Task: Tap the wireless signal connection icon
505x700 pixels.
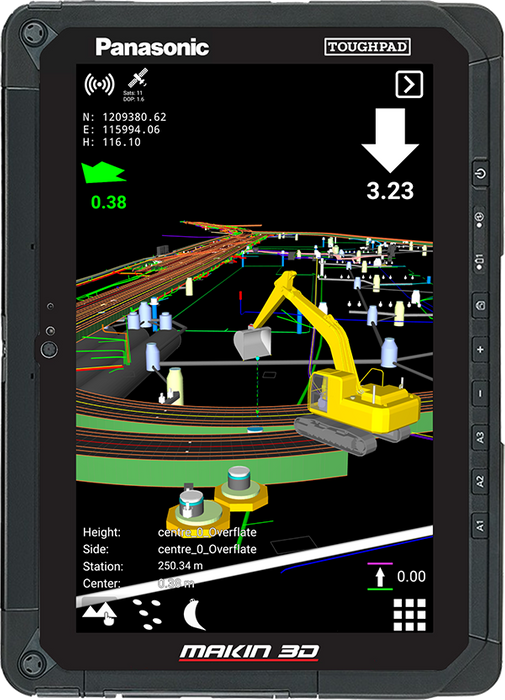Action: coord(99,84)
